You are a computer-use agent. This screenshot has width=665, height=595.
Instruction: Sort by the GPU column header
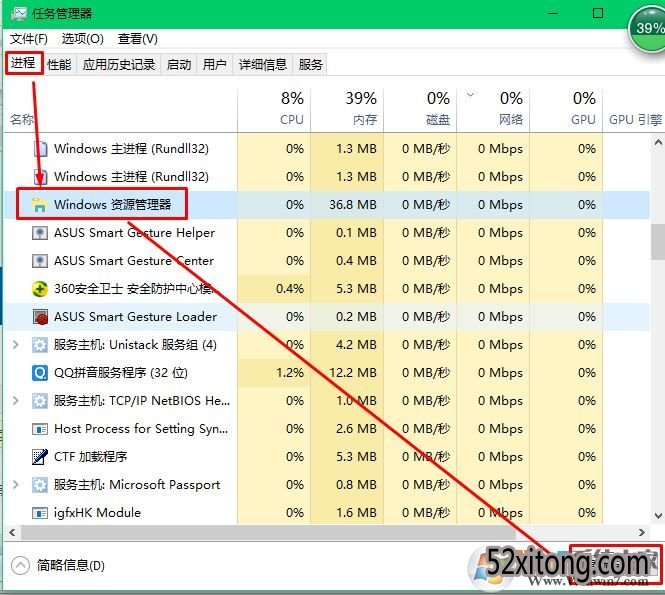(566, 110)
